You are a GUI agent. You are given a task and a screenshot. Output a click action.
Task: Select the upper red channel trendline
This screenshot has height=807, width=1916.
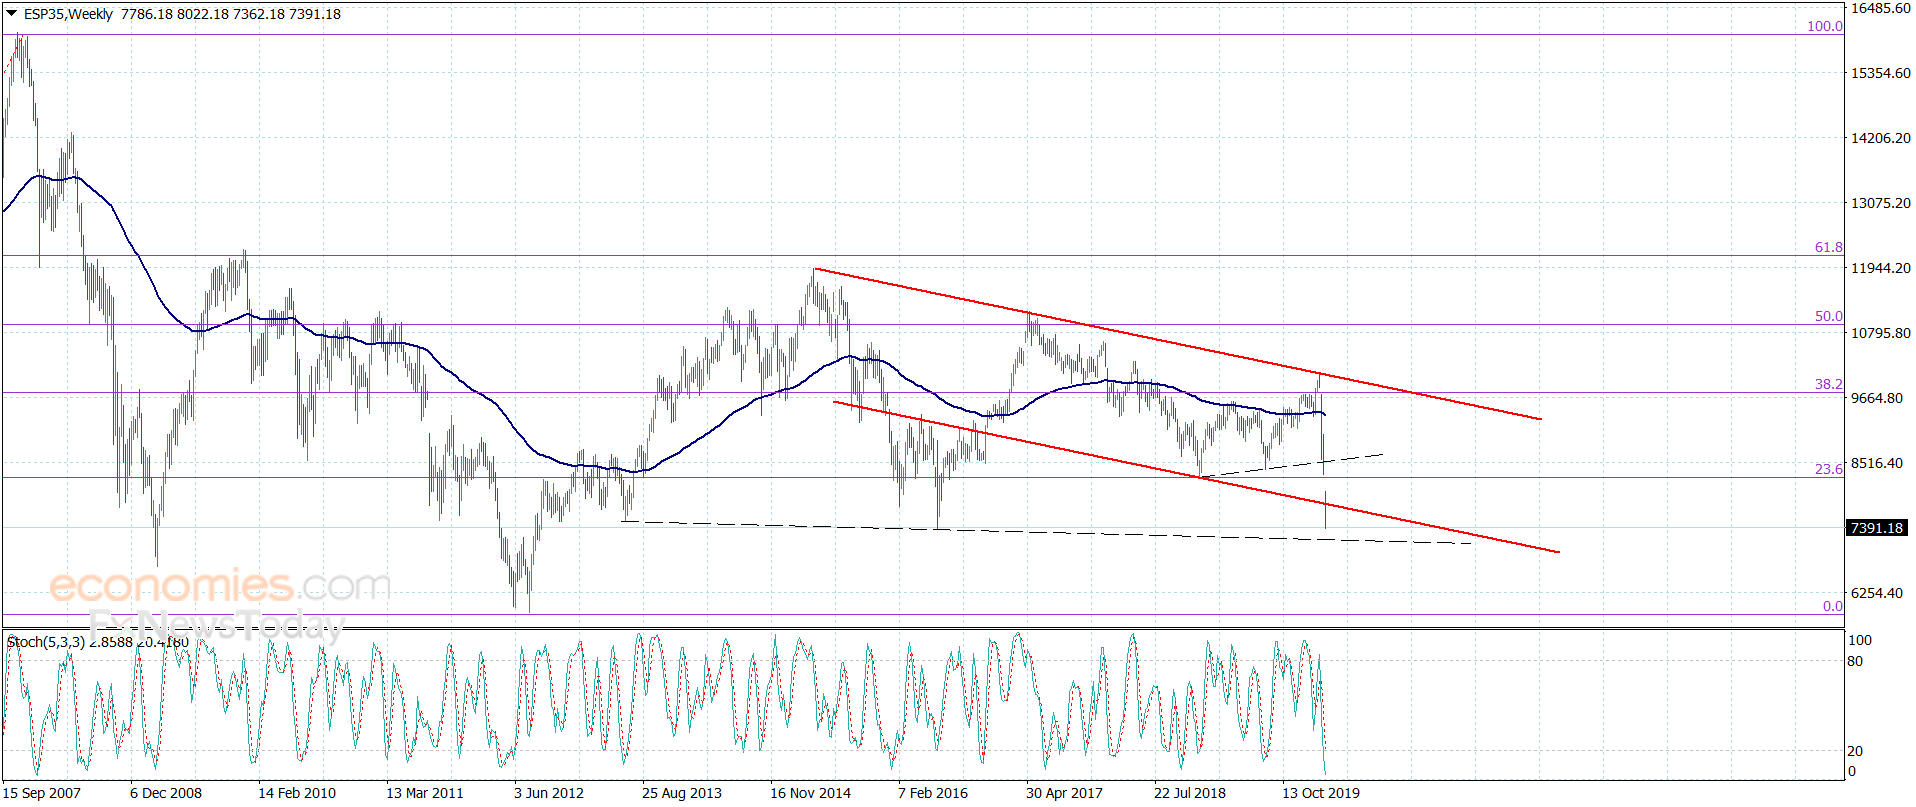1178,343
